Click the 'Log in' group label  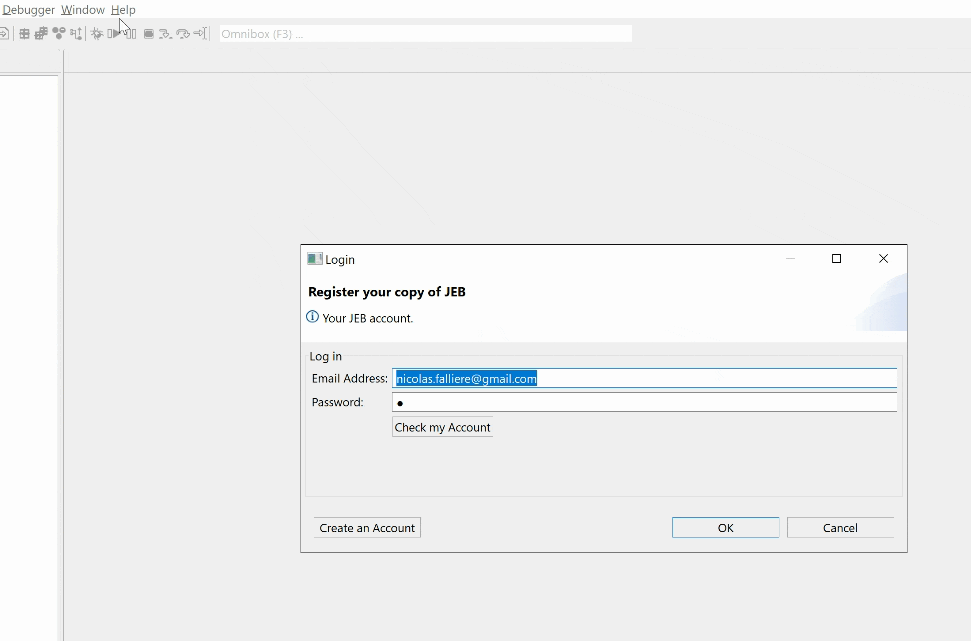click(x=326, y=356)
